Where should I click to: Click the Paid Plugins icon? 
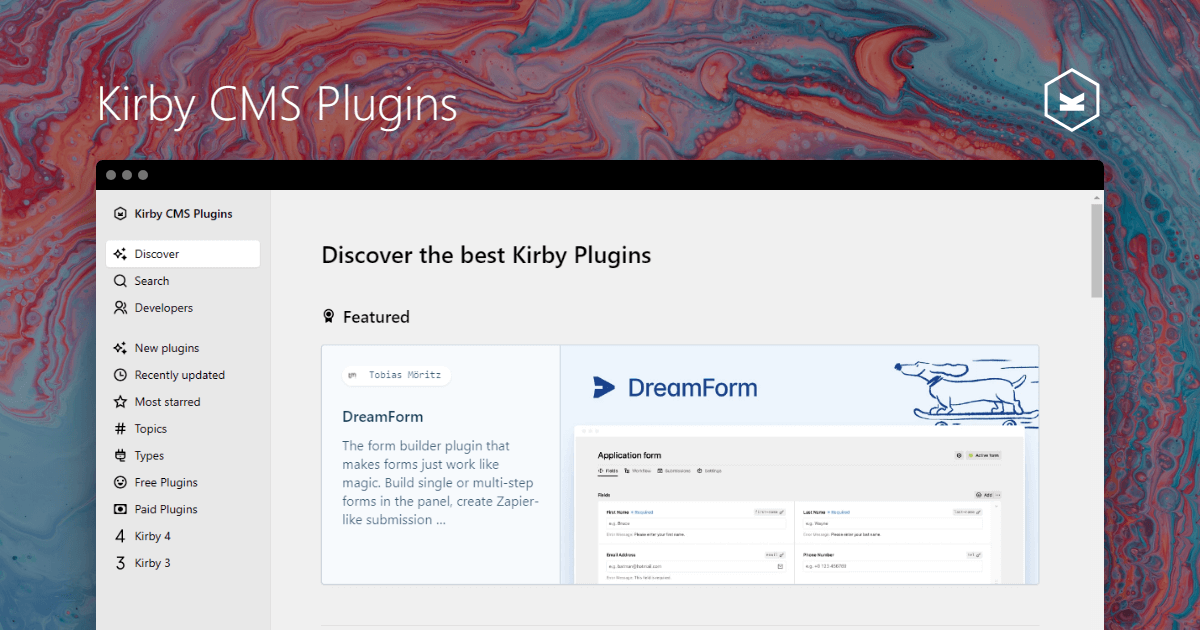[122, 509]
